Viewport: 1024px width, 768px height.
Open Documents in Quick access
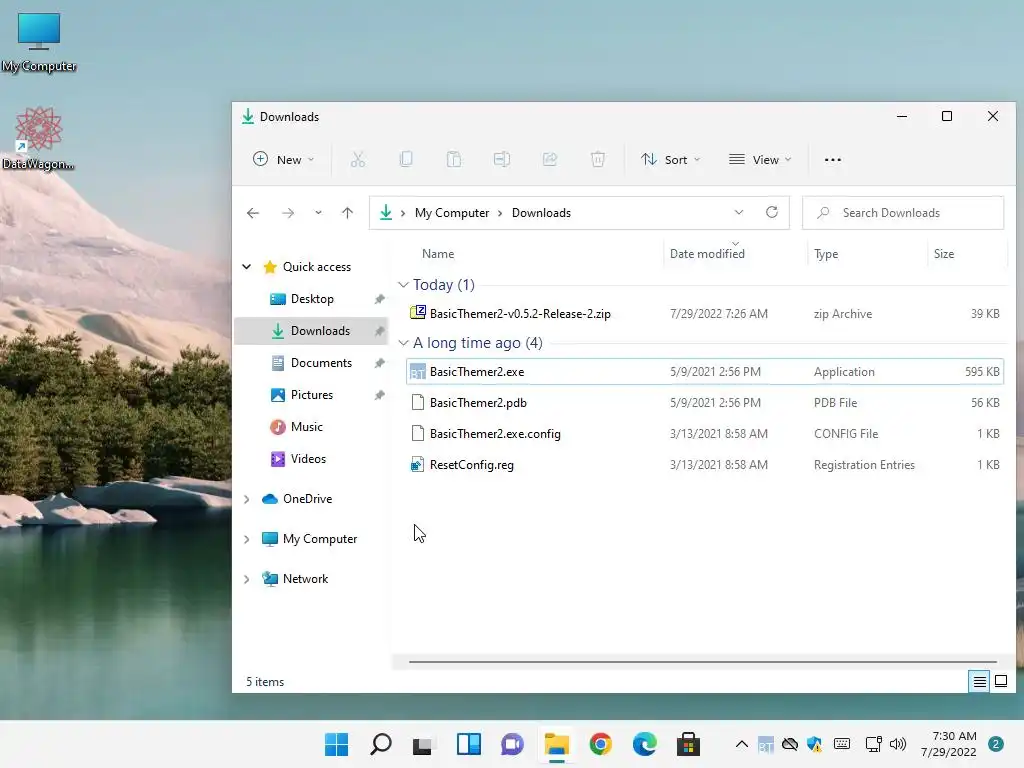(x=321, y=363)
